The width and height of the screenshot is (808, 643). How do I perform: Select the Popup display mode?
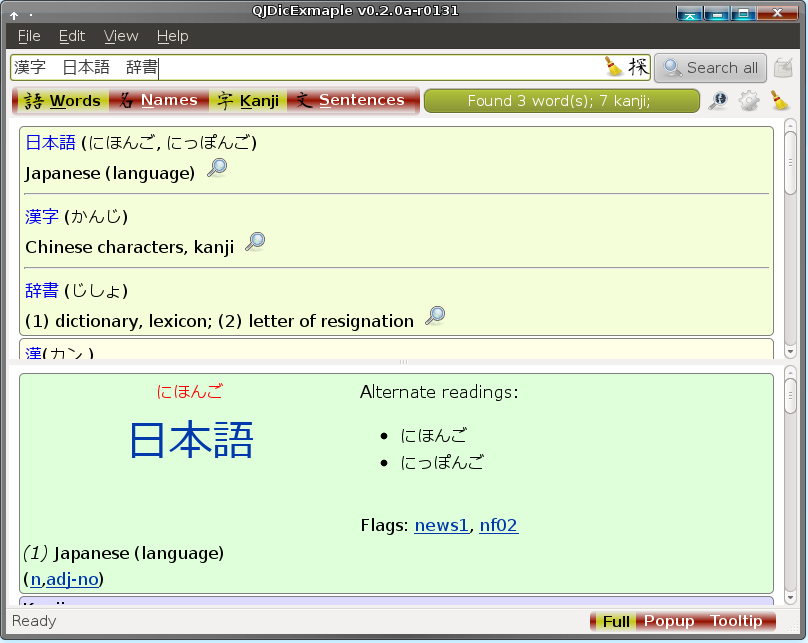pyautogui.click(x=669, y=621)
